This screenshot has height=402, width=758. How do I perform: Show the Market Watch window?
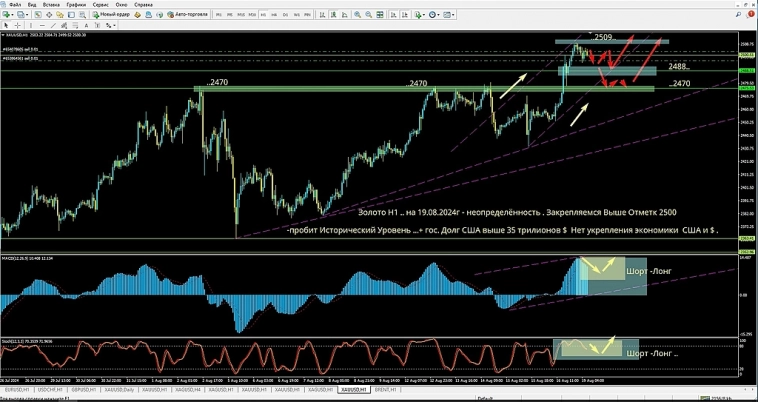coord(38,14)
